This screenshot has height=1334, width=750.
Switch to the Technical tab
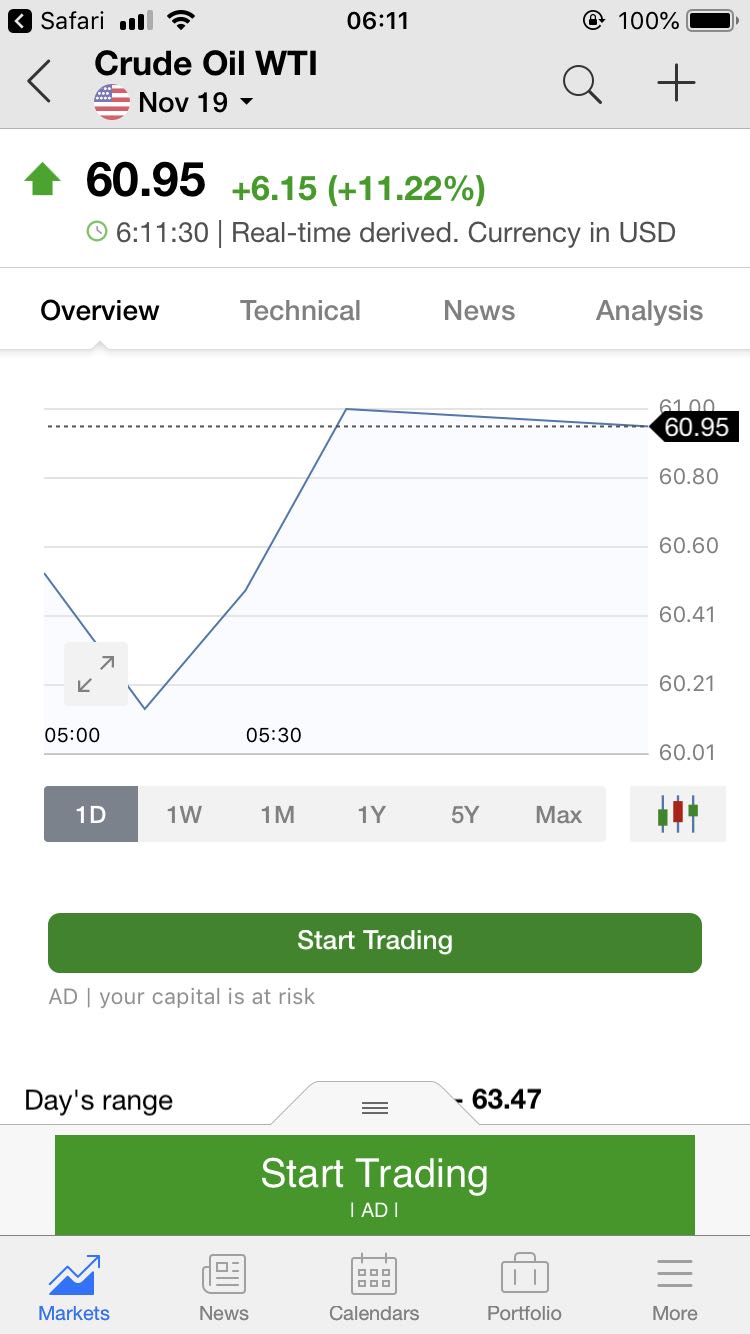300,311
